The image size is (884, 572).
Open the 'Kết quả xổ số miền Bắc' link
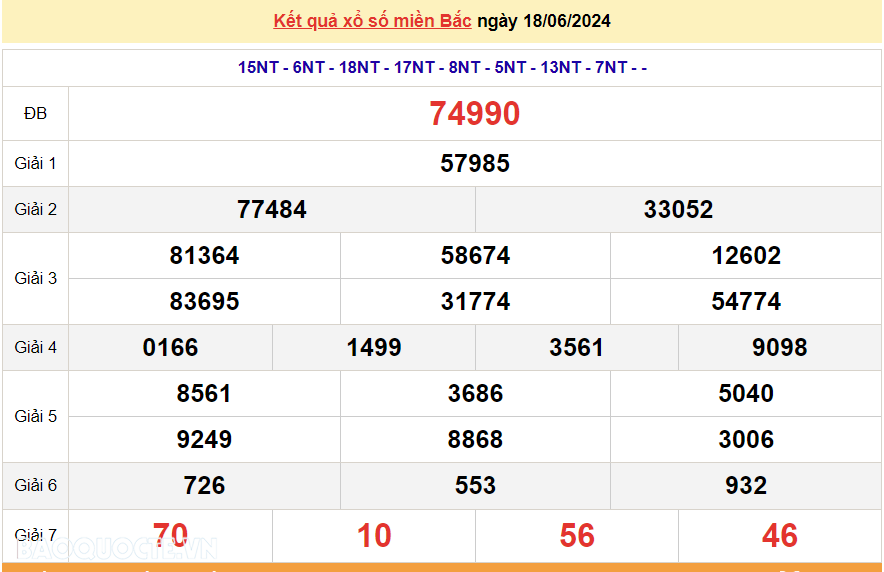click(373, 21)
